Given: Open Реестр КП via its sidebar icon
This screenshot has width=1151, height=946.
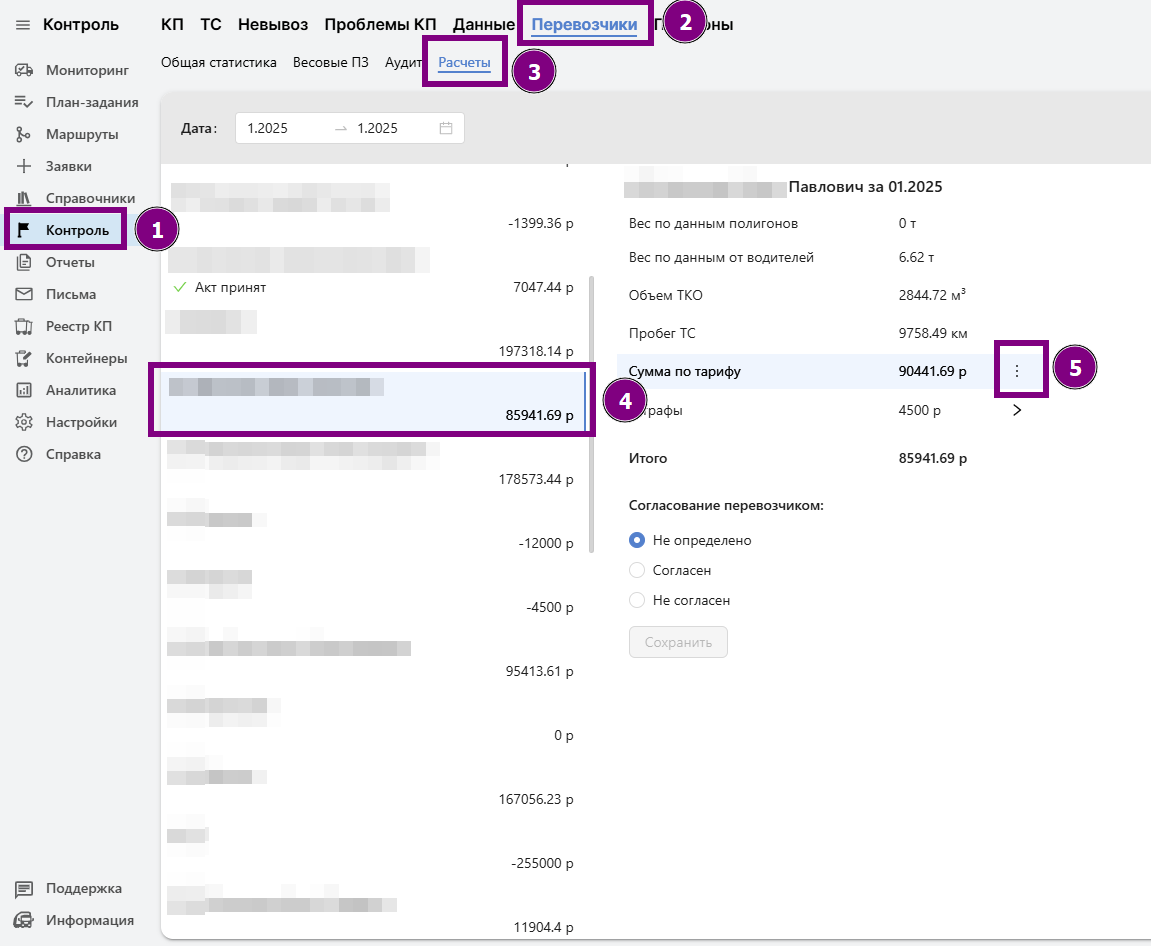Looking at the screenshot, I should (x=25, y=326).
